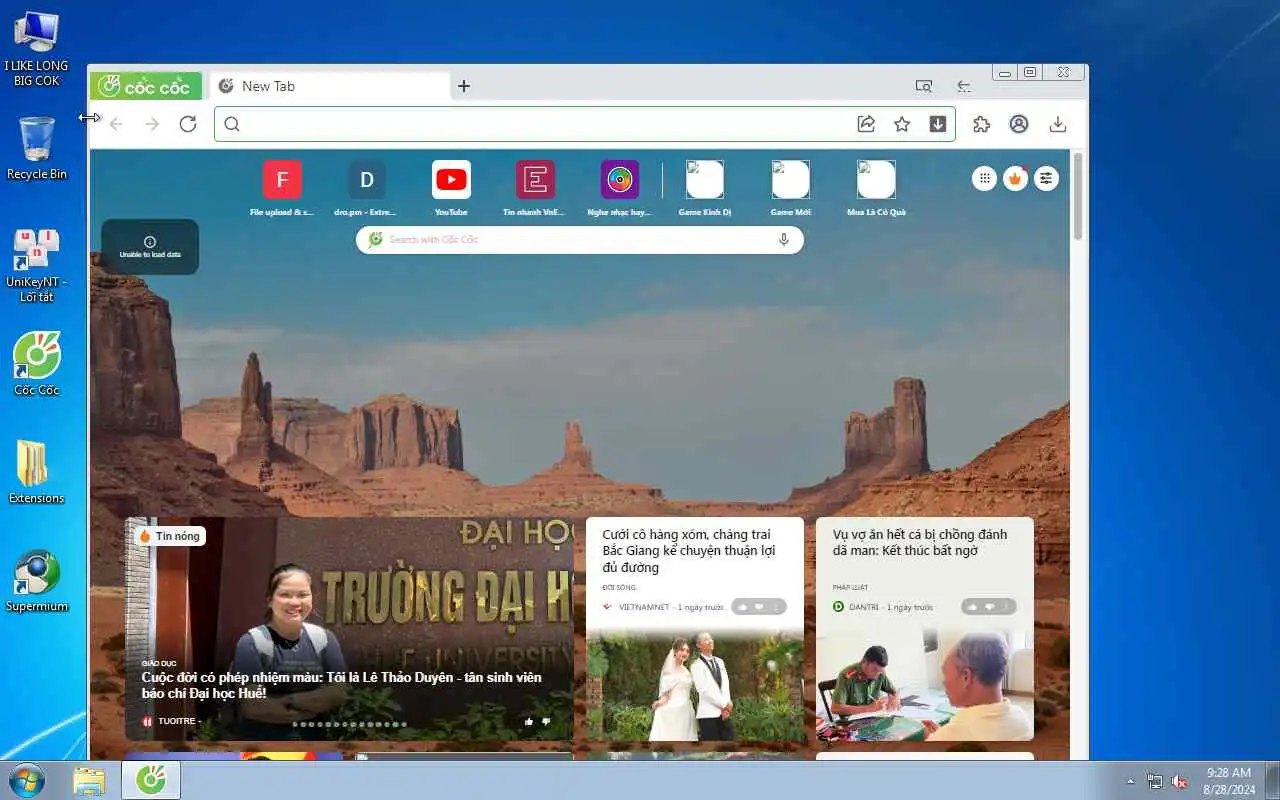This screenshot has width=1280, height=800.
Task: Click the Cốc Cốc menu button
Action: tap(147, 86)
